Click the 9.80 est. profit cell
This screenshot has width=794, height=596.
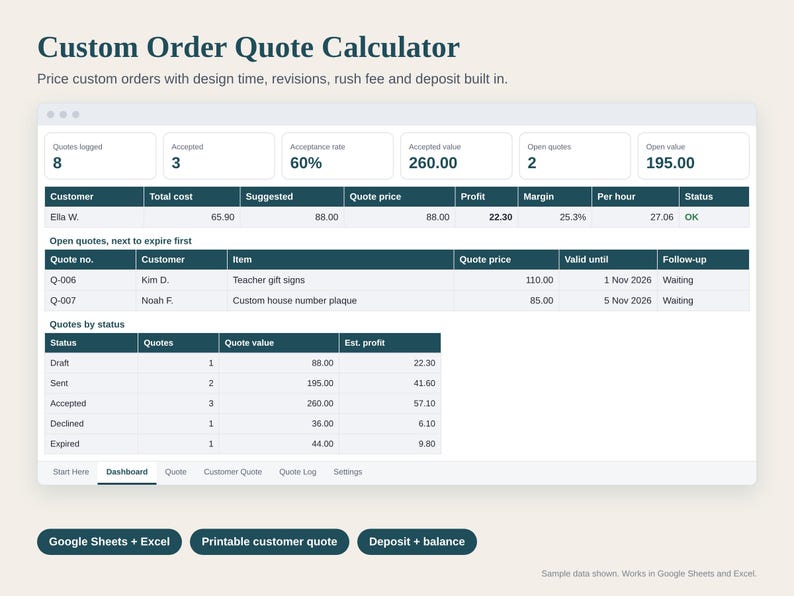coord(390,444)
